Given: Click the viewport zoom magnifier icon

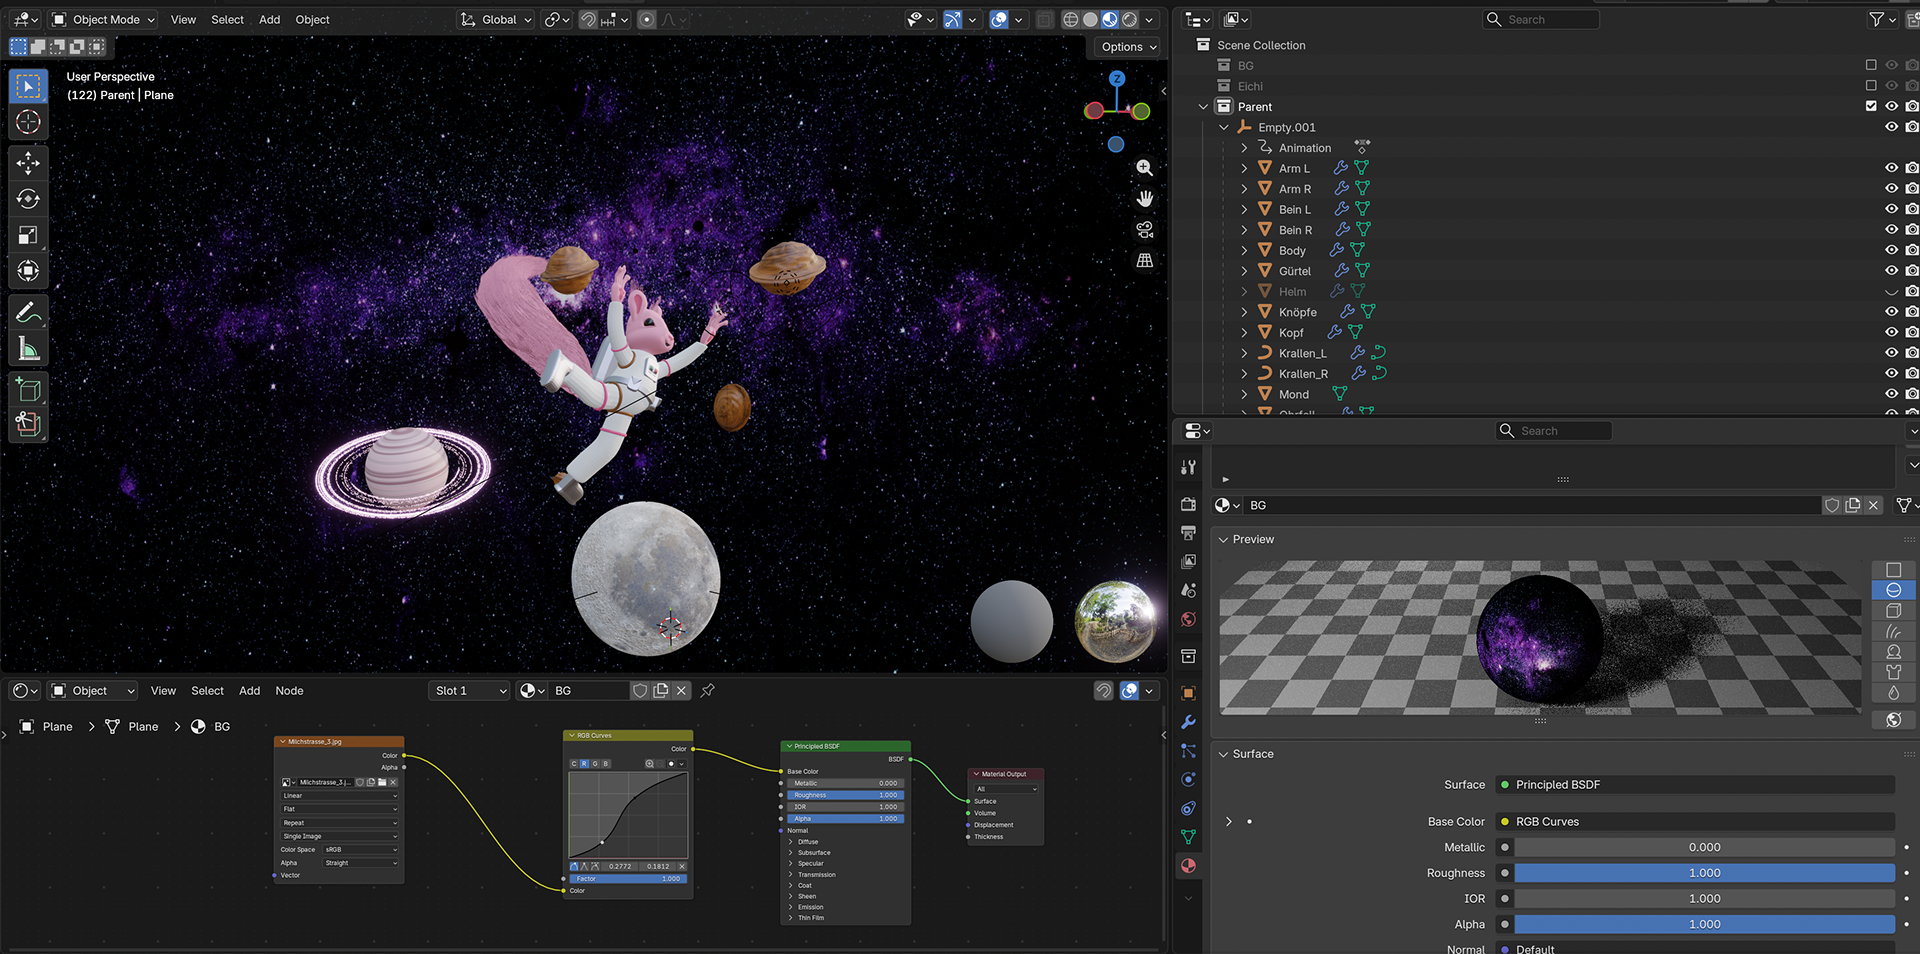Looking at the screenshot, I should 1144,168.
